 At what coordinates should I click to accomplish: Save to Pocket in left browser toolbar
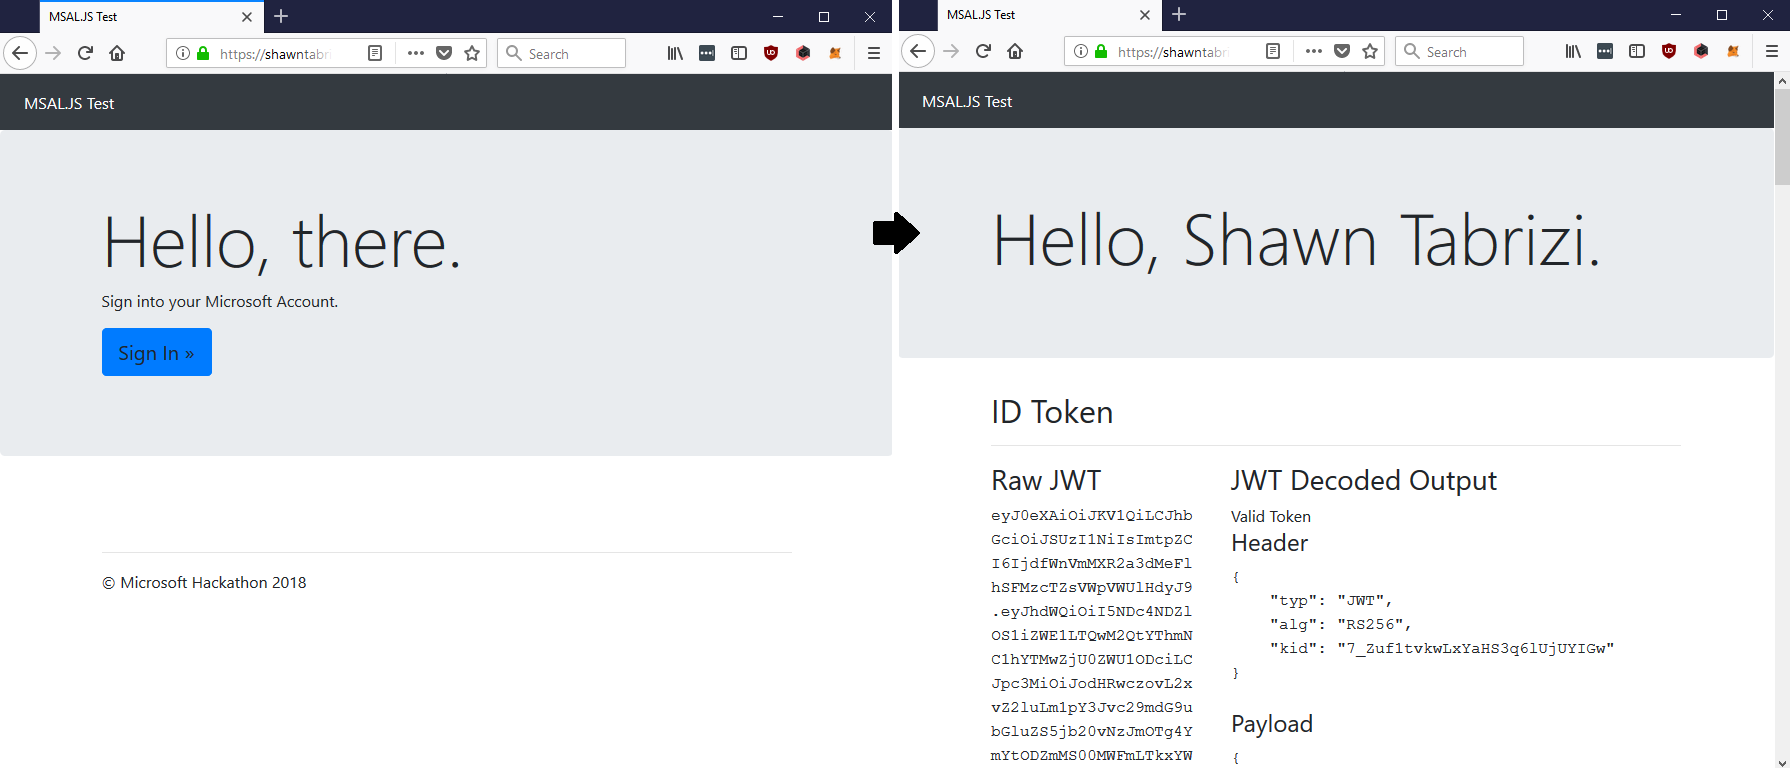point(444,53)
